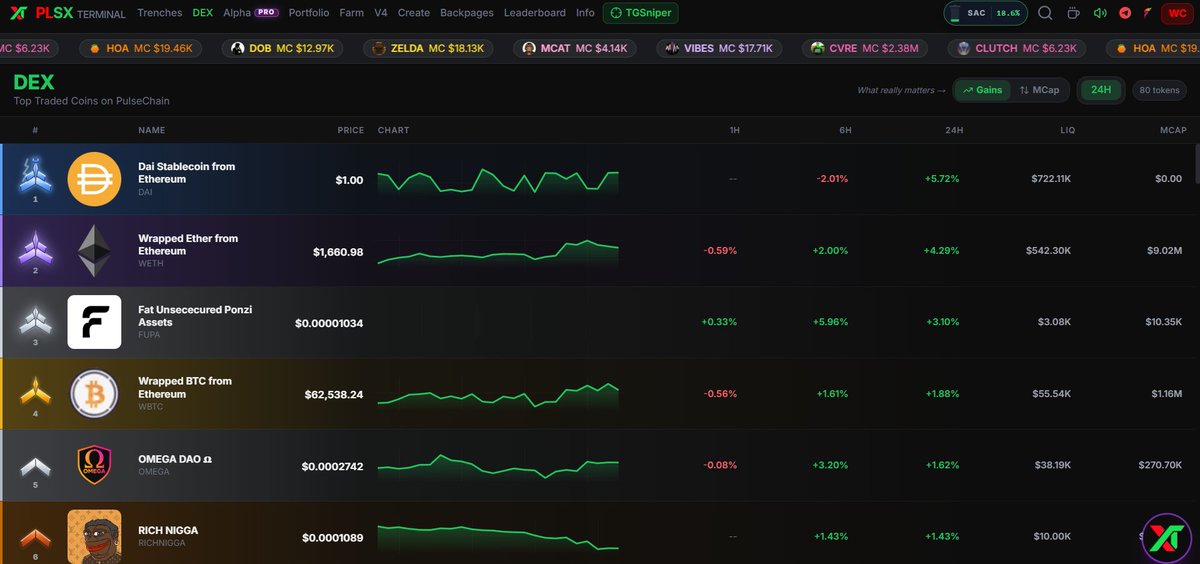Click the PLSX Terminal logo
The image size is (1200, 564).
click(x=68, y=13)
